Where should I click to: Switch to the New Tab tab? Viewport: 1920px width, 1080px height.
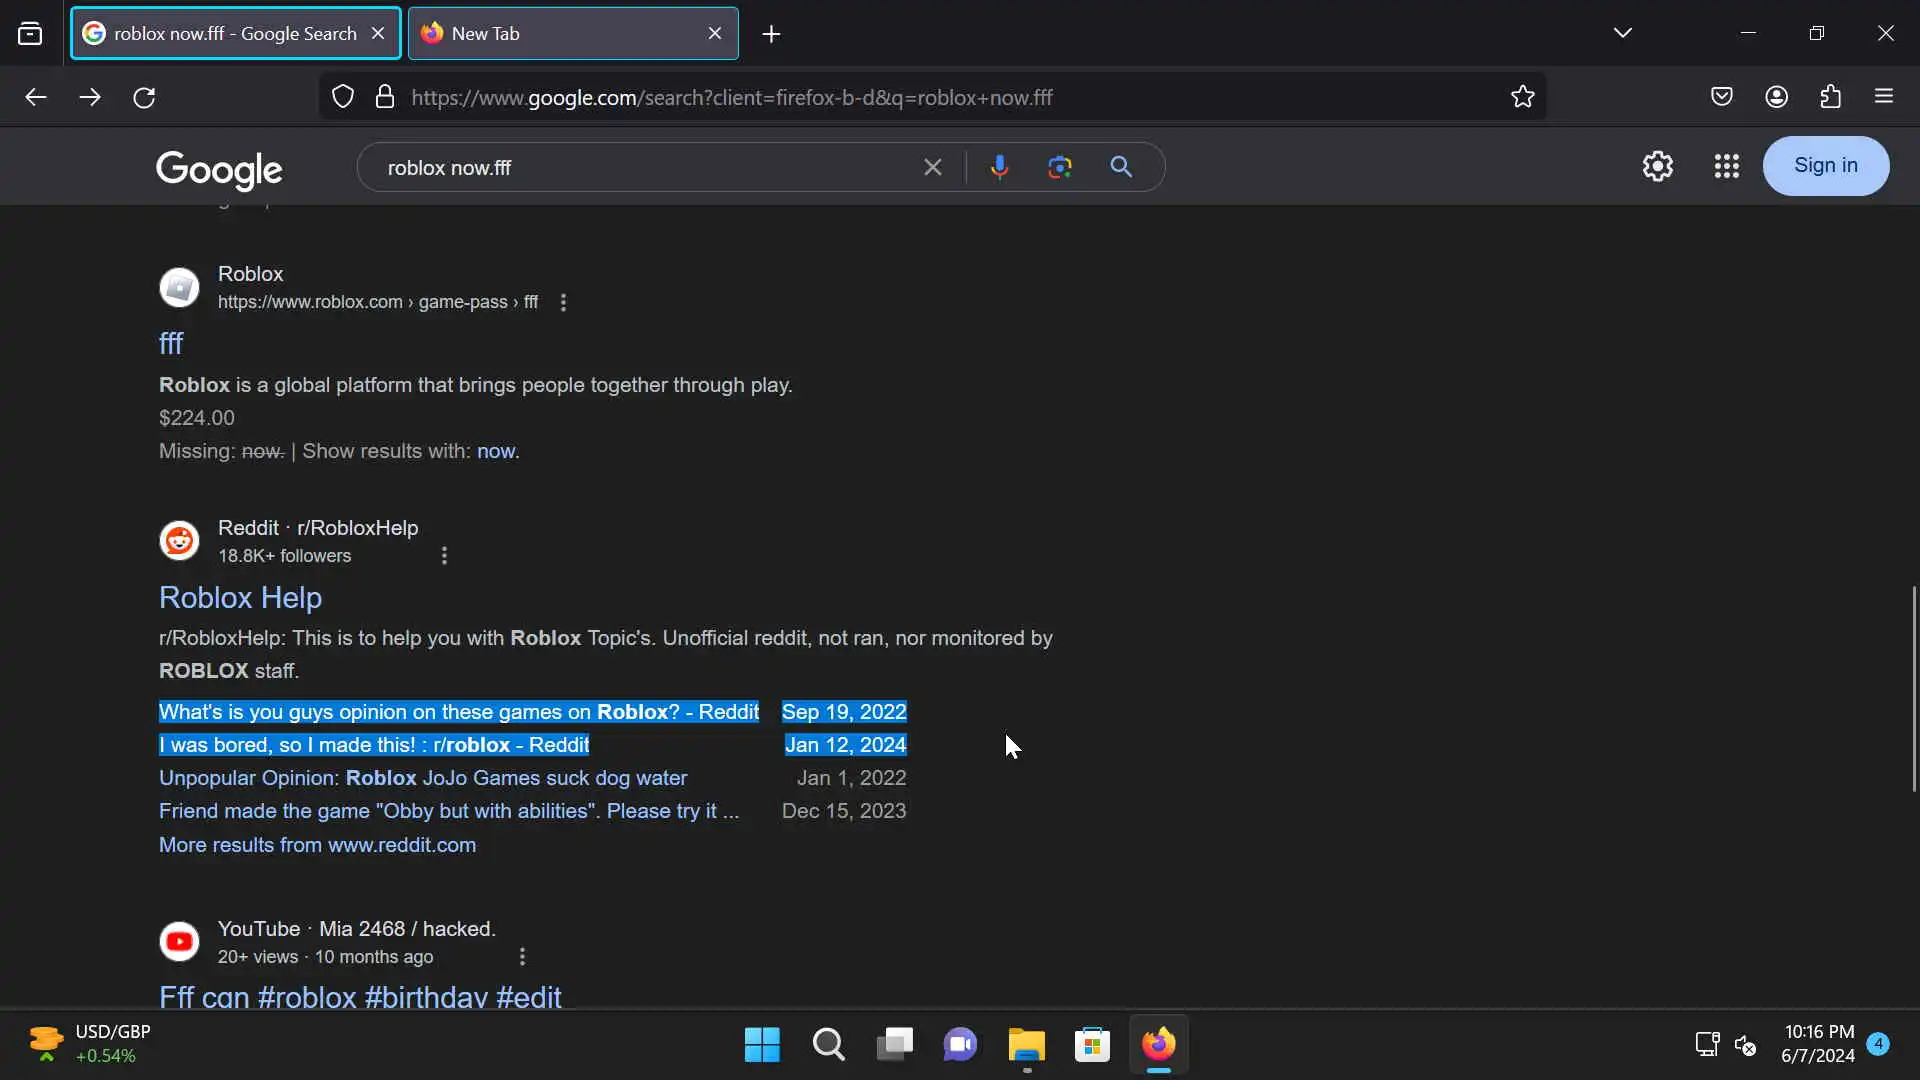560,33
